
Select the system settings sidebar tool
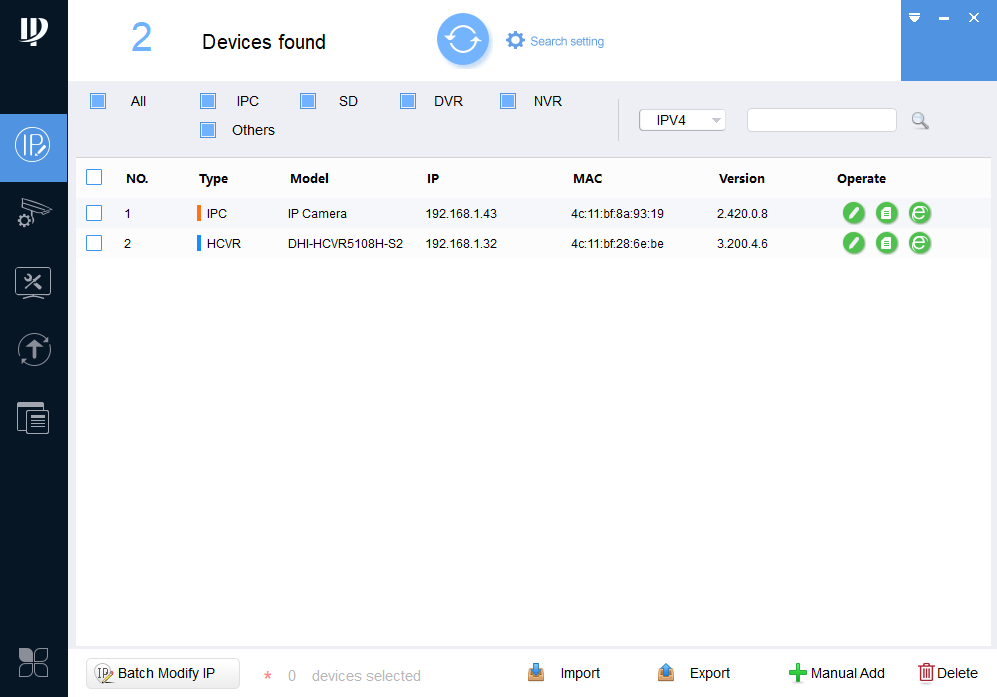(33, 282)
